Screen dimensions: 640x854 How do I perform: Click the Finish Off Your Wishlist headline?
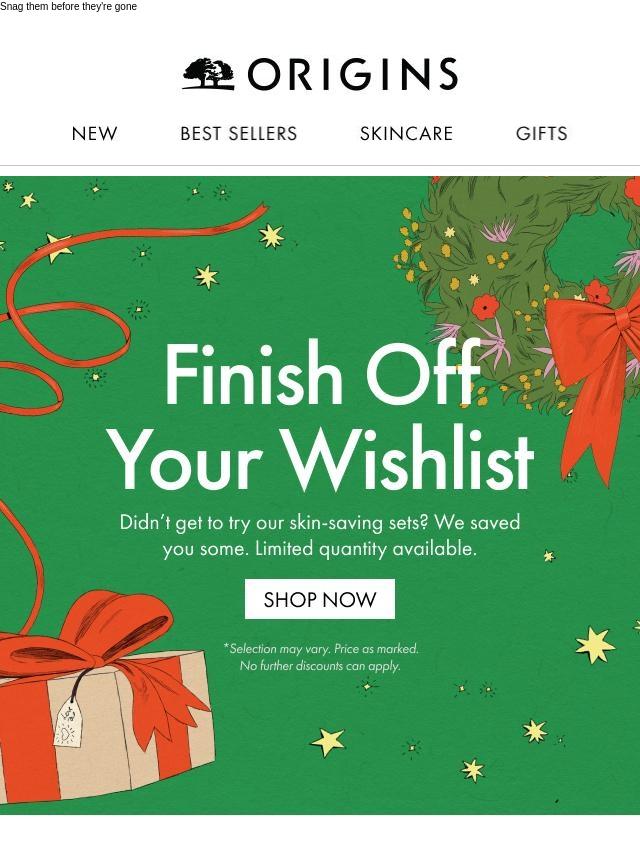tap(321, 414)
